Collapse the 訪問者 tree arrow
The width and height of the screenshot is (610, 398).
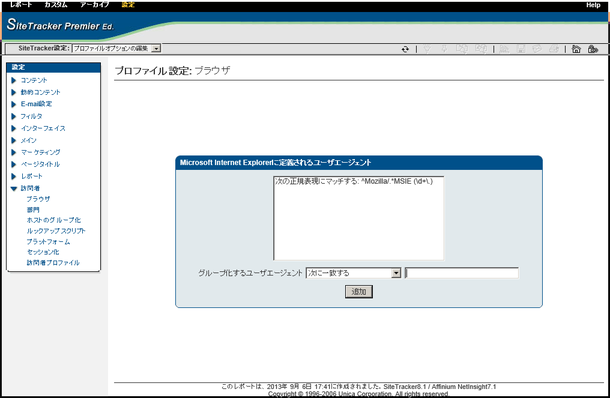pyautogui.click(x=14, y=189)
